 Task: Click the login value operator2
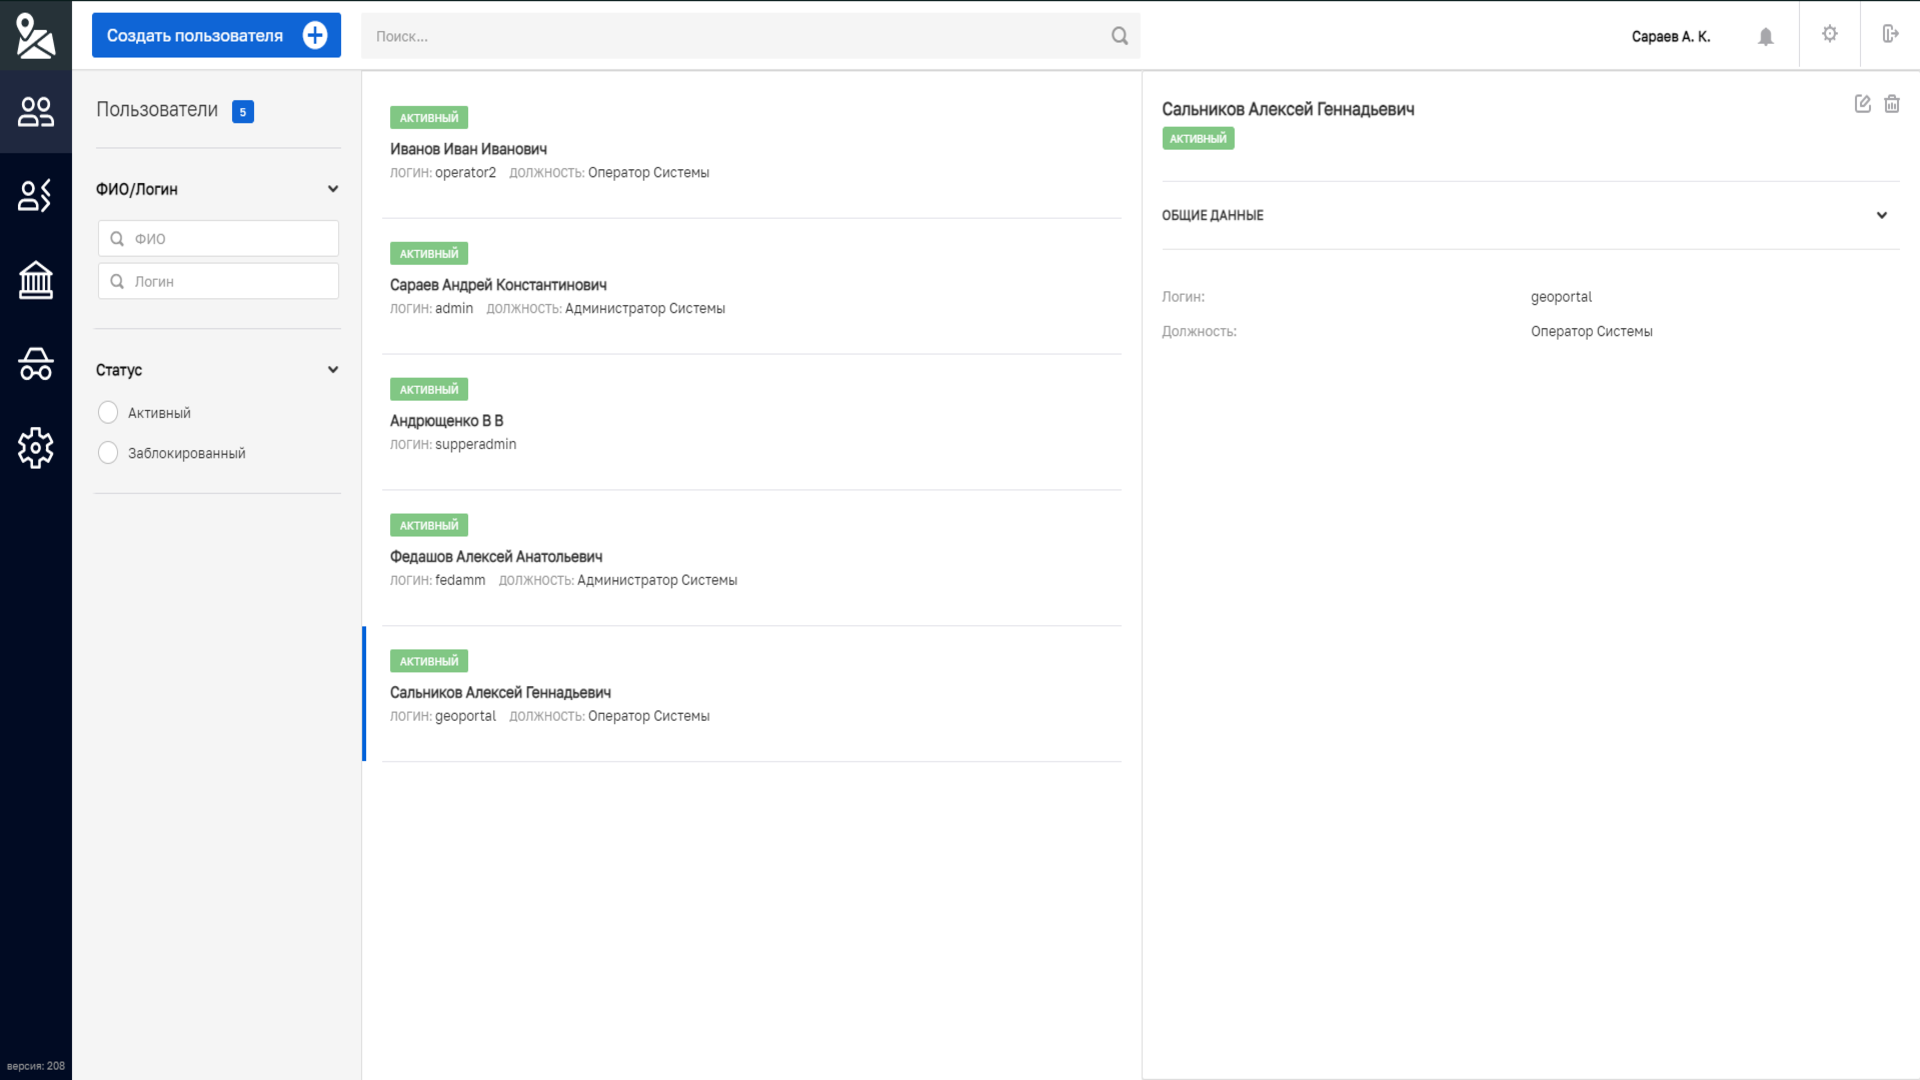[x=465, y=172]
